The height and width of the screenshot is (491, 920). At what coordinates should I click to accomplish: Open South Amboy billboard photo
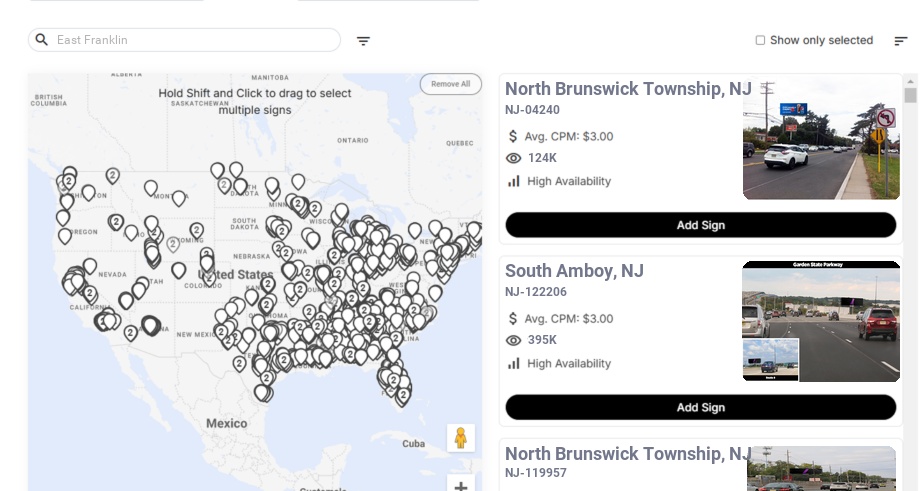(x=820, y=321)
